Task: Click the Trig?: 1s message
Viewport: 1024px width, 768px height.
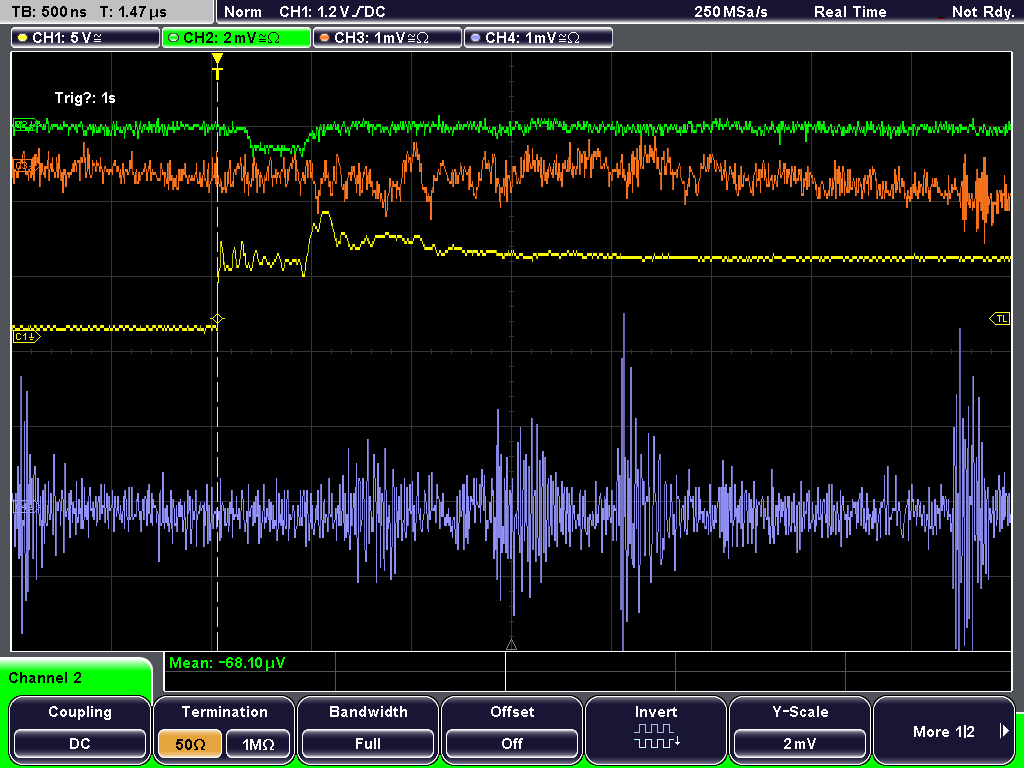Action: (x=85, y=98)
